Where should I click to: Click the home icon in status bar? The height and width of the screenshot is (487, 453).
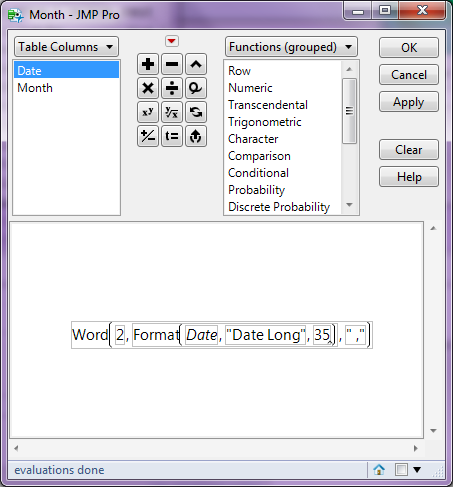click(379, 470)
